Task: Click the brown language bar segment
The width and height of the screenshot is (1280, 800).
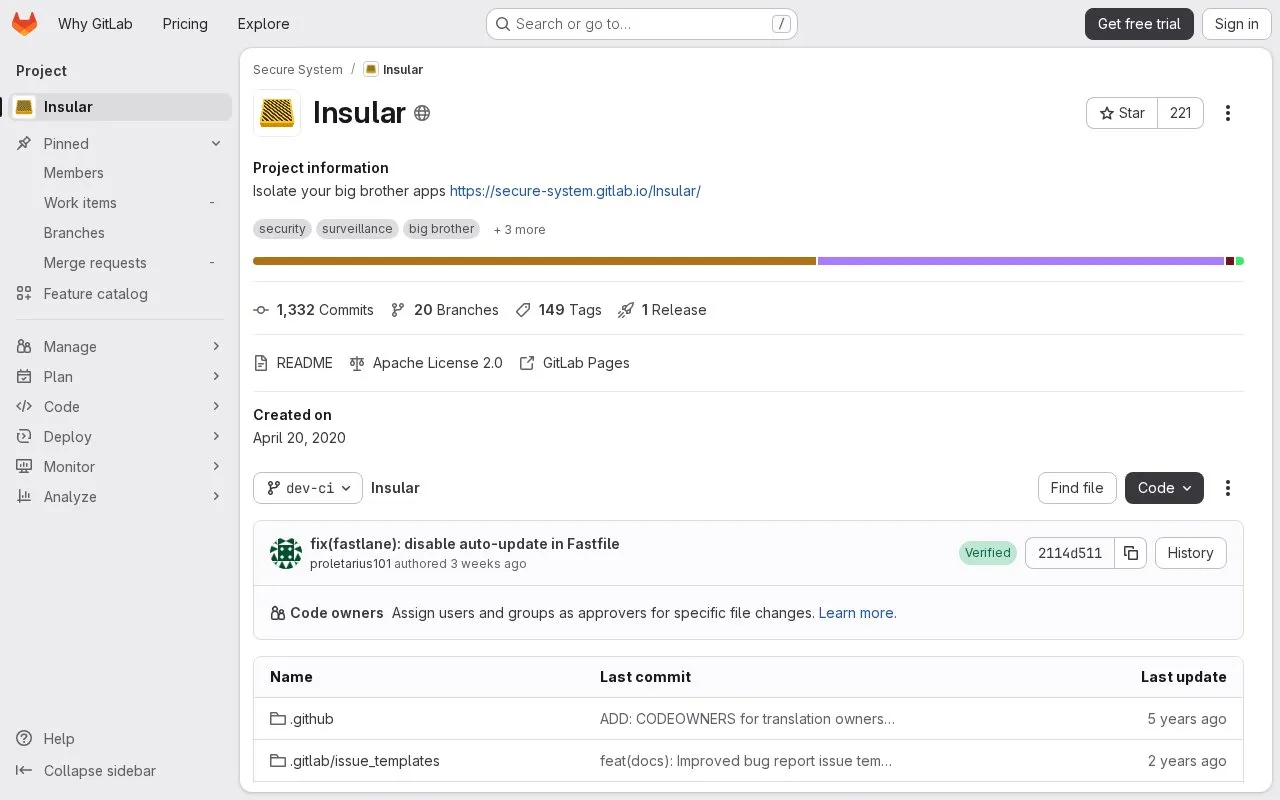Action: pyautogui.click(x=535, y=261)
